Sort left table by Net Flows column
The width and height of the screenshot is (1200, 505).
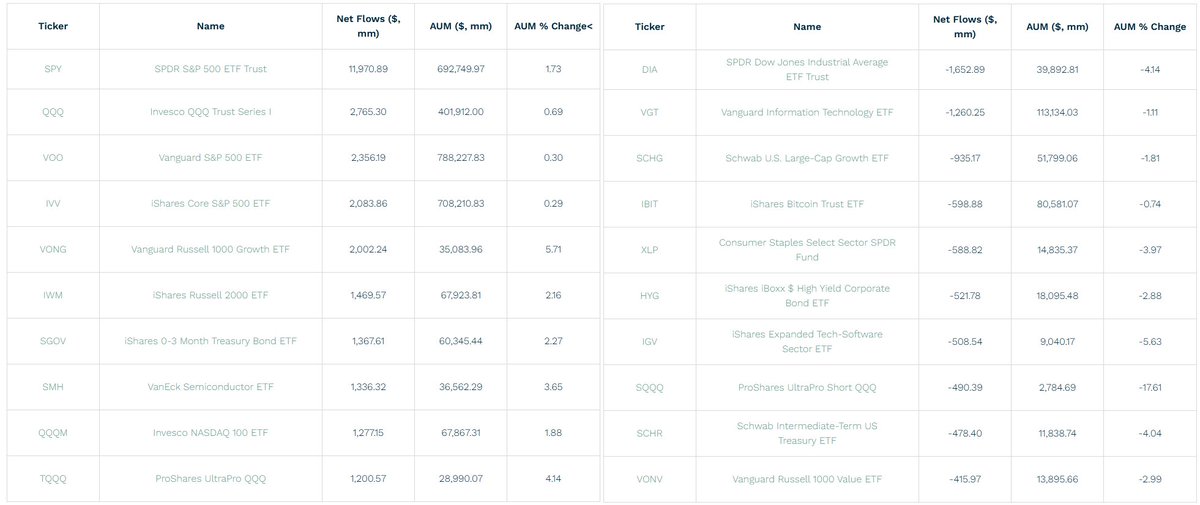[x=365, y=26]
